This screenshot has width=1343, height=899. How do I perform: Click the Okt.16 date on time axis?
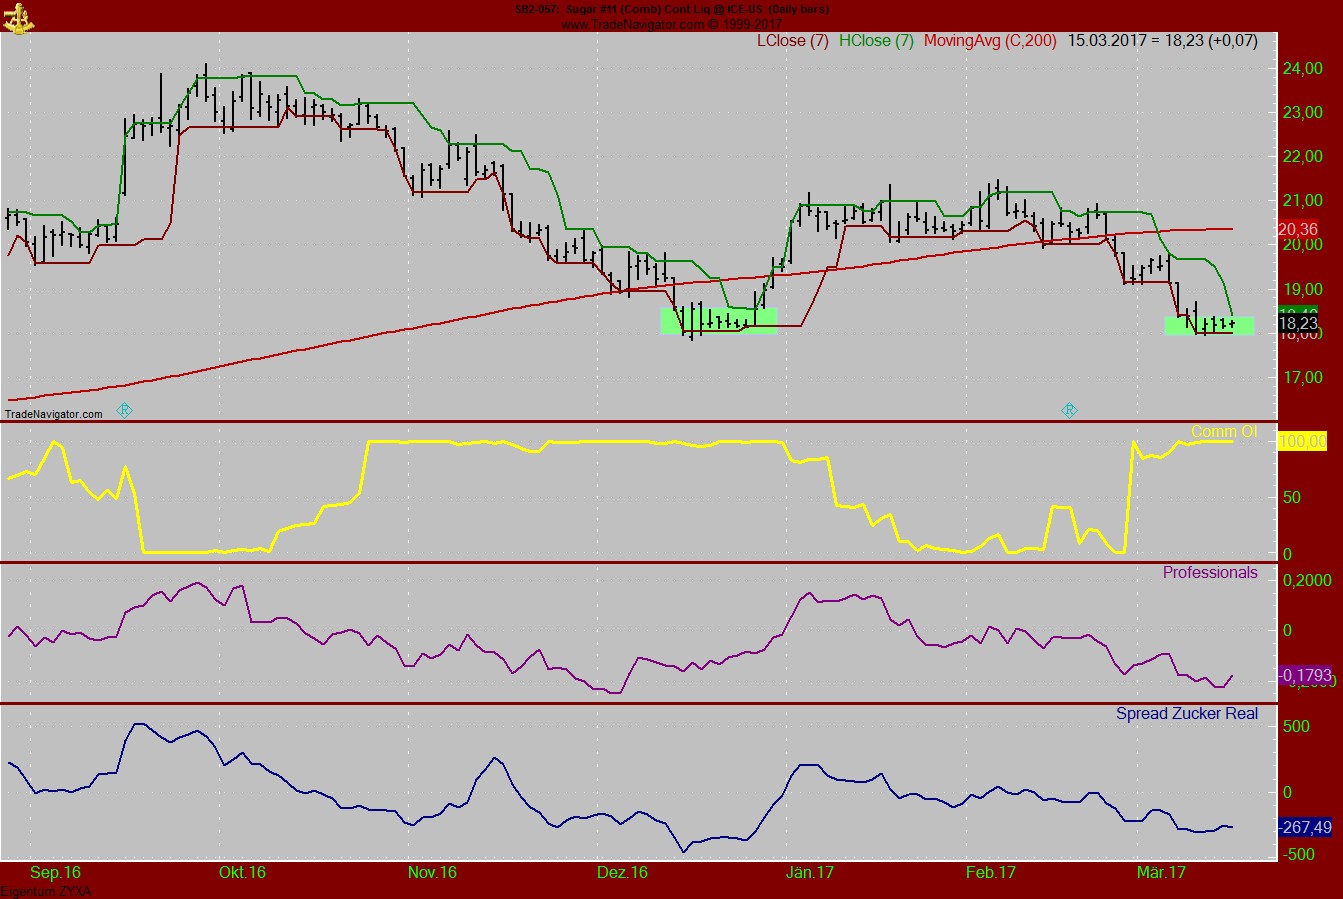pos(242,873)
